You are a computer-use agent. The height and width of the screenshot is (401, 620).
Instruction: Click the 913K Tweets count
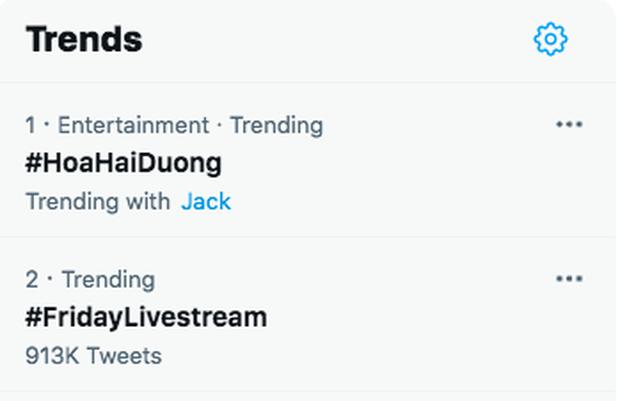point(93,355)
